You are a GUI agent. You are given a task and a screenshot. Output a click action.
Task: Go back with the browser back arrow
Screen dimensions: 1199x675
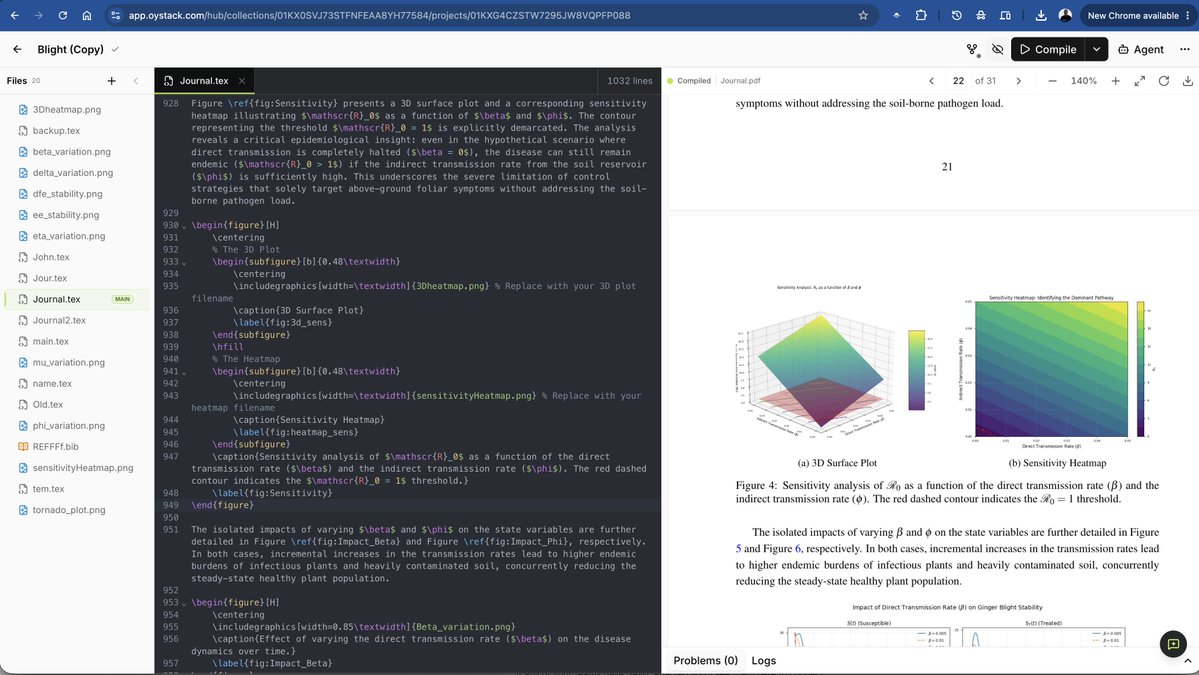coord(15,15)
